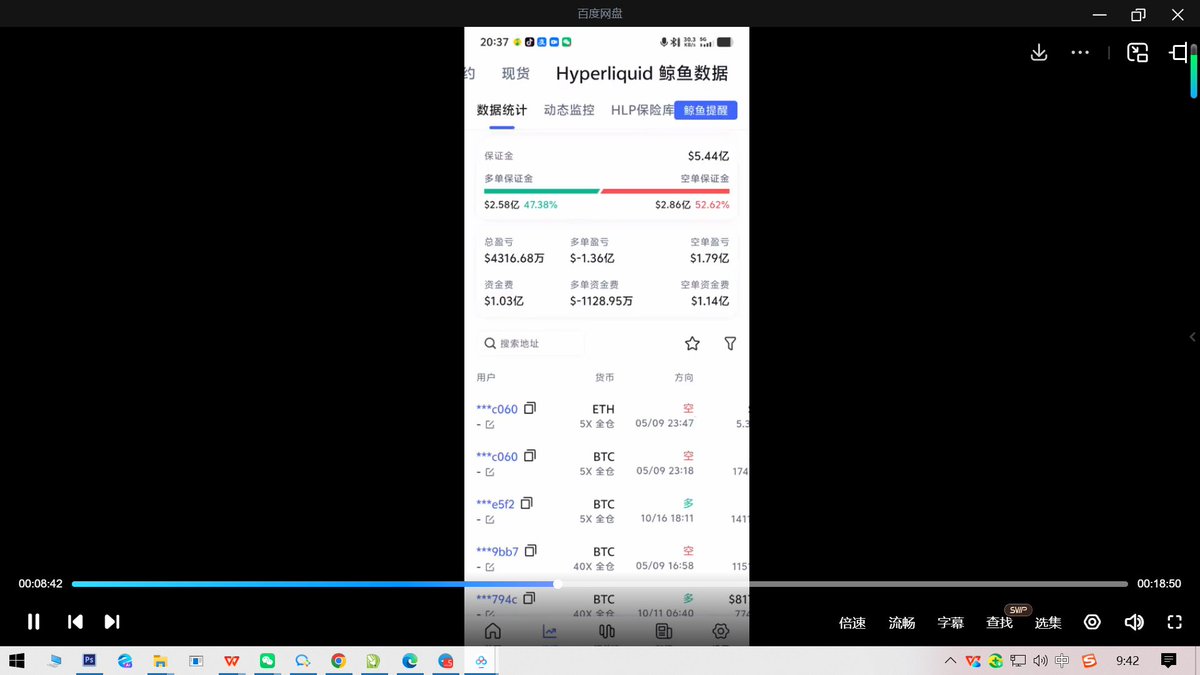Viewport: 1200px width, 675px height.
Task: Open settings gear in bottom navigation bar
Action: tap(720, 630)
